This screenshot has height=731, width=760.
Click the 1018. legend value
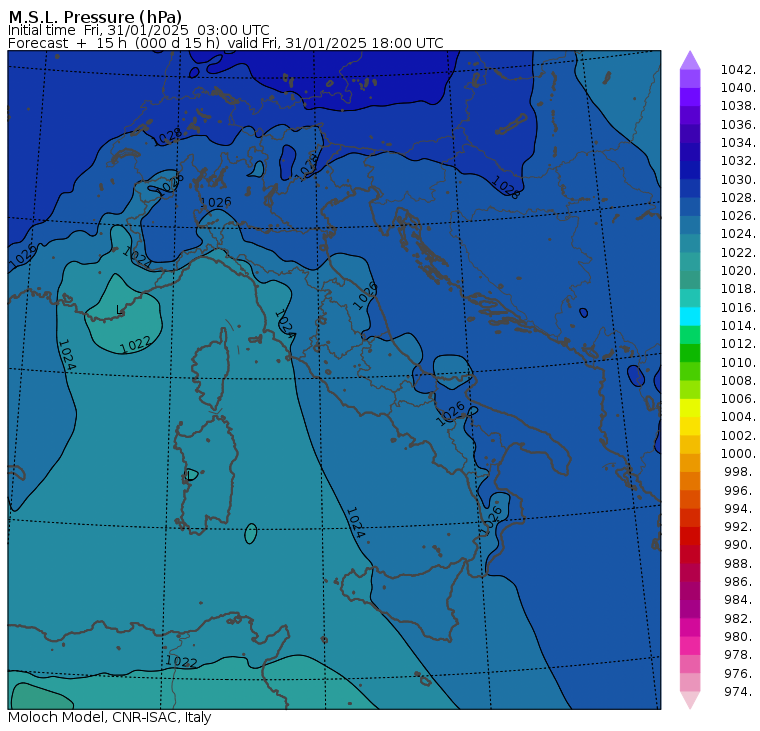[738, 289]
